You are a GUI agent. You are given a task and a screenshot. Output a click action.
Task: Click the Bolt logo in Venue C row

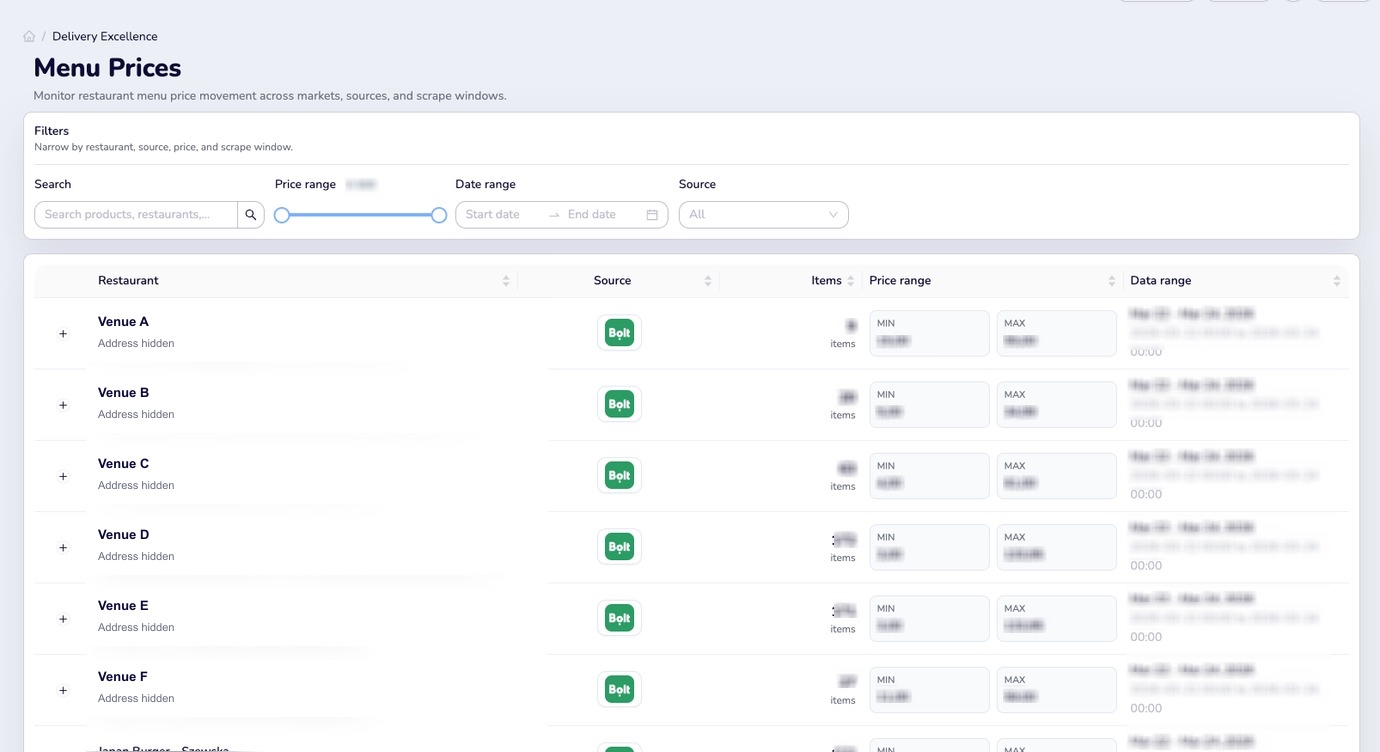(x=620, y=475)
